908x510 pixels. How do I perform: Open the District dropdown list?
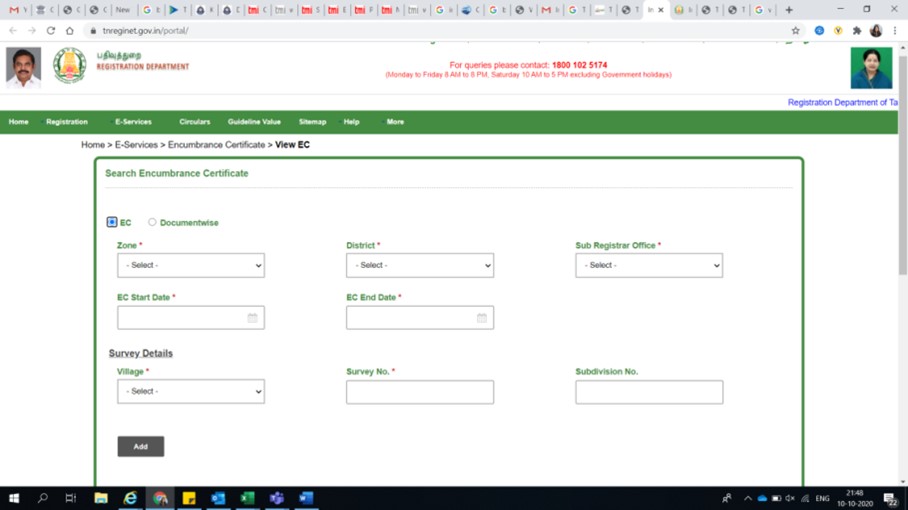point(419,265)
